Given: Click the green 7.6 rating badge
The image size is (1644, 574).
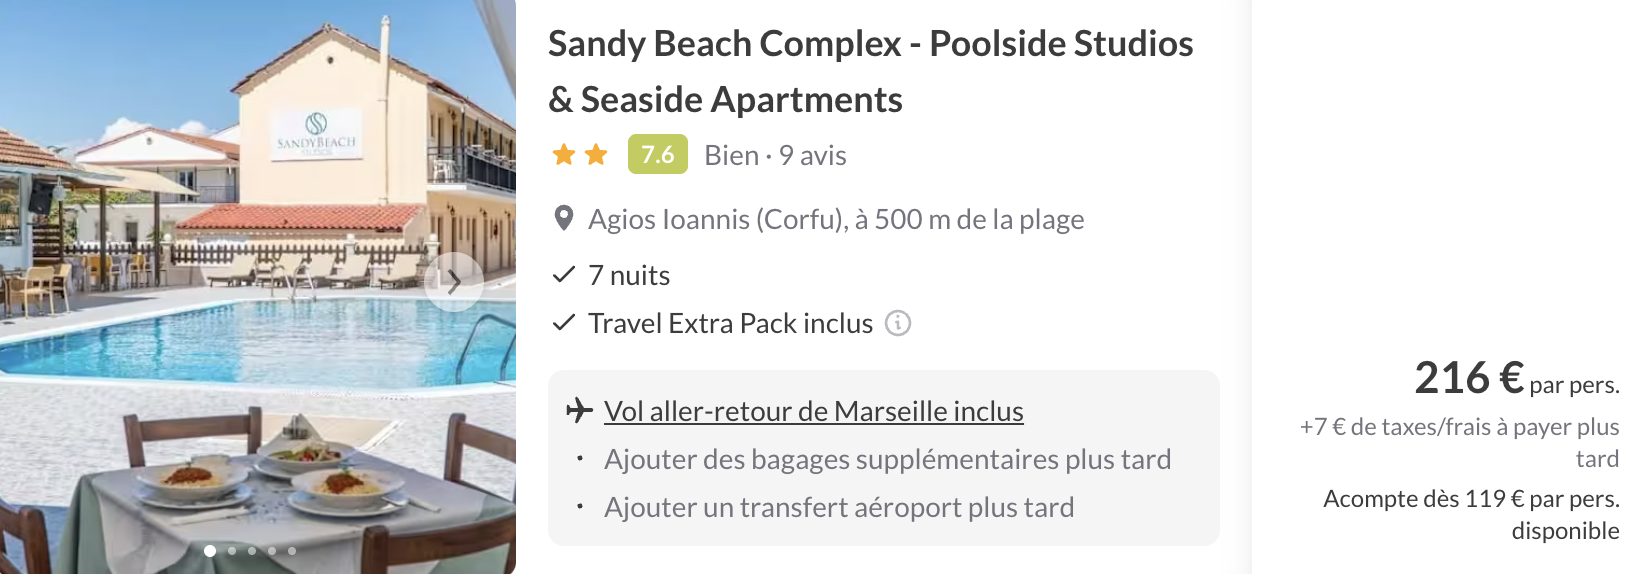Looking at the screenshot, I should click(657, 155).
